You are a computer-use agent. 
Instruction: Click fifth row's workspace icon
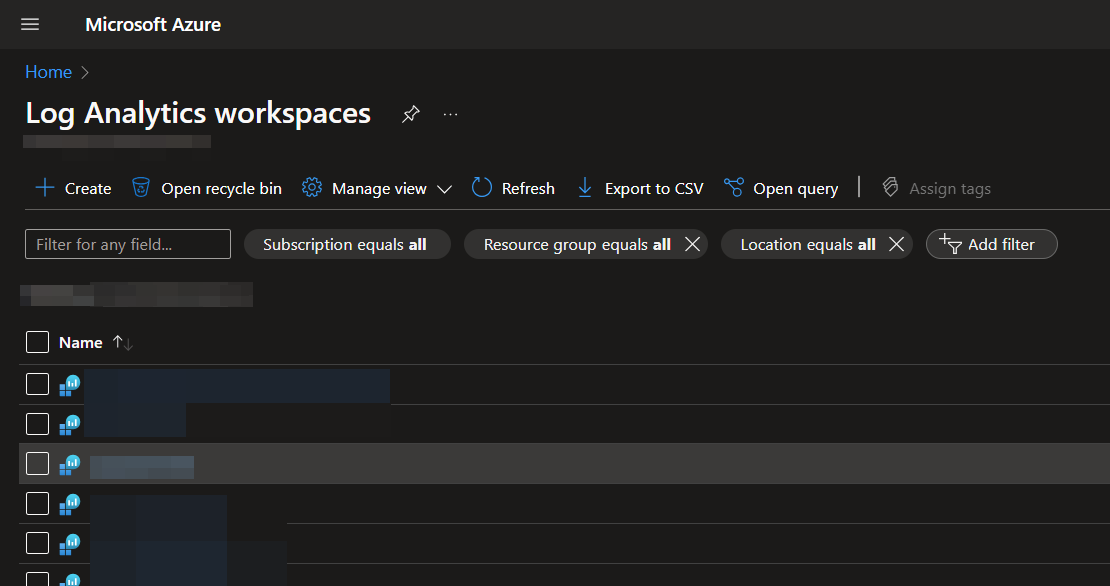[69, 544]
